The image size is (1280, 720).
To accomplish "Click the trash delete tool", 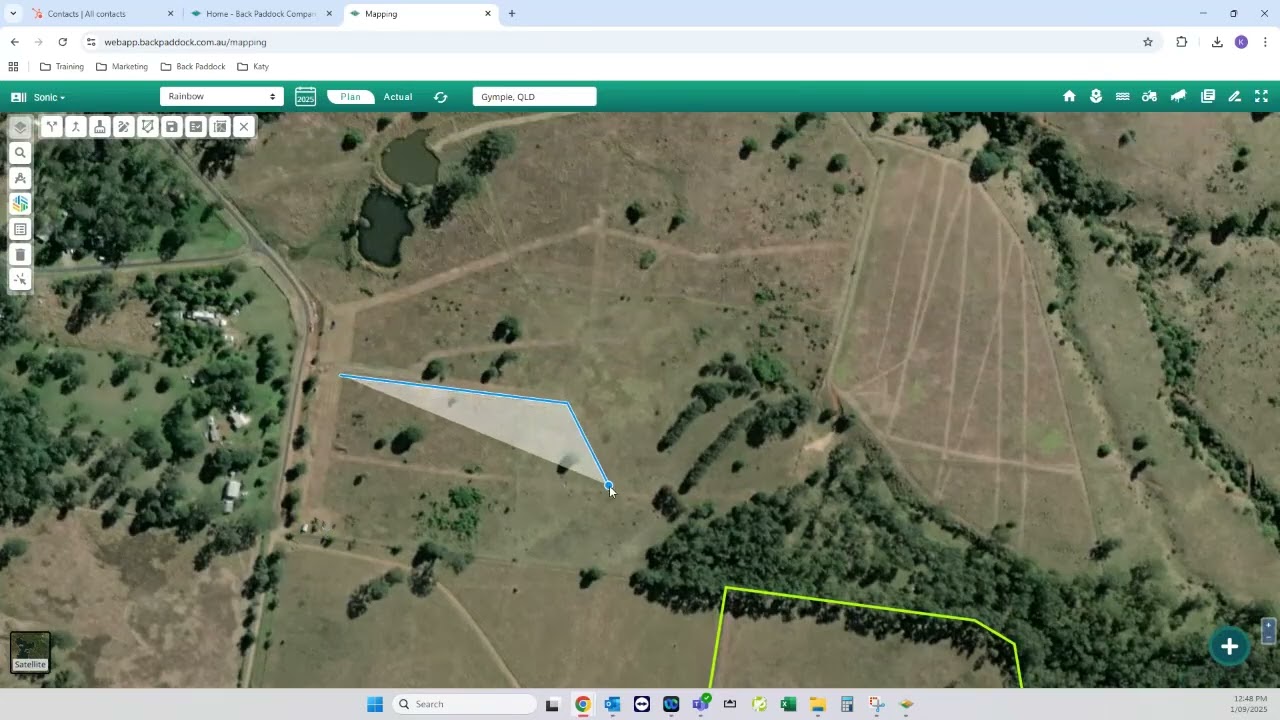I will pos(20,254).
